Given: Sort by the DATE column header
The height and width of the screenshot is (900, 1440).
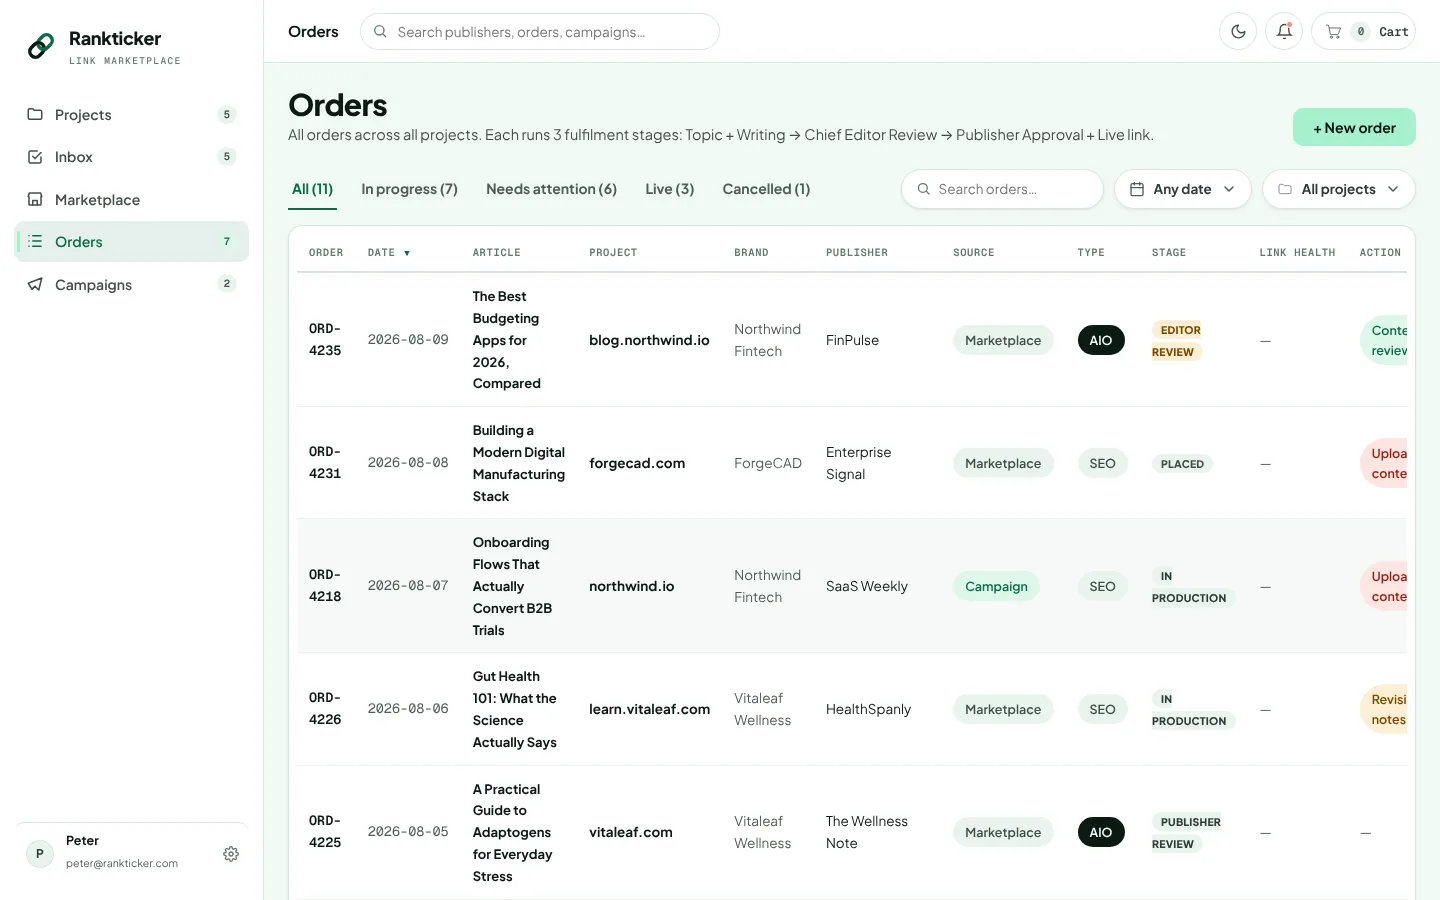Looking at the screenshot, I should [x=389, y=253].
